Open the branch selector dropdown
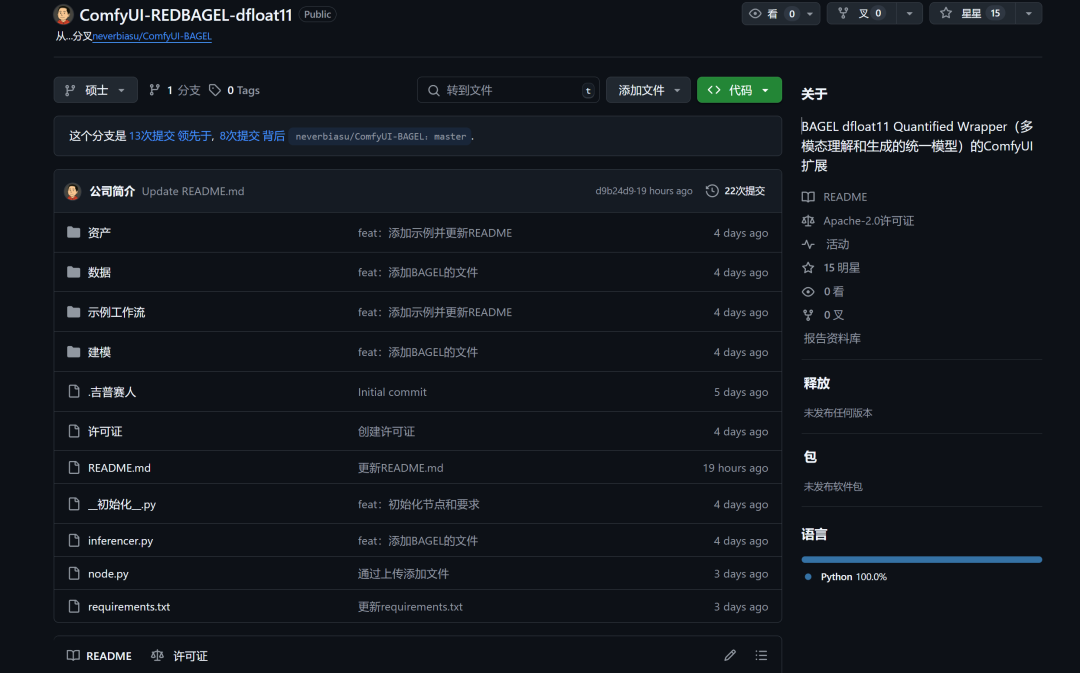This screenshot has height=673, width=1080. pyautogui.click(x=96, y=90)
